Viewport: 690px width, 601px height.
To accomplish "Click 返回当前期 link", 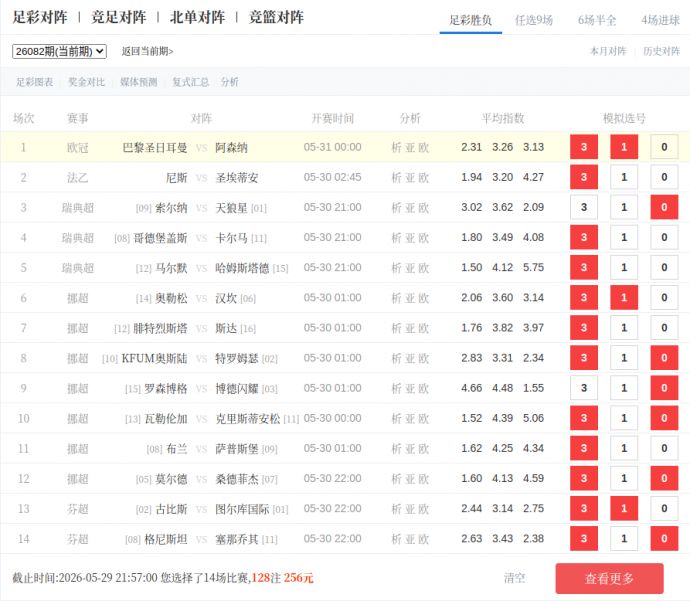I will click(x=147, y=51).
